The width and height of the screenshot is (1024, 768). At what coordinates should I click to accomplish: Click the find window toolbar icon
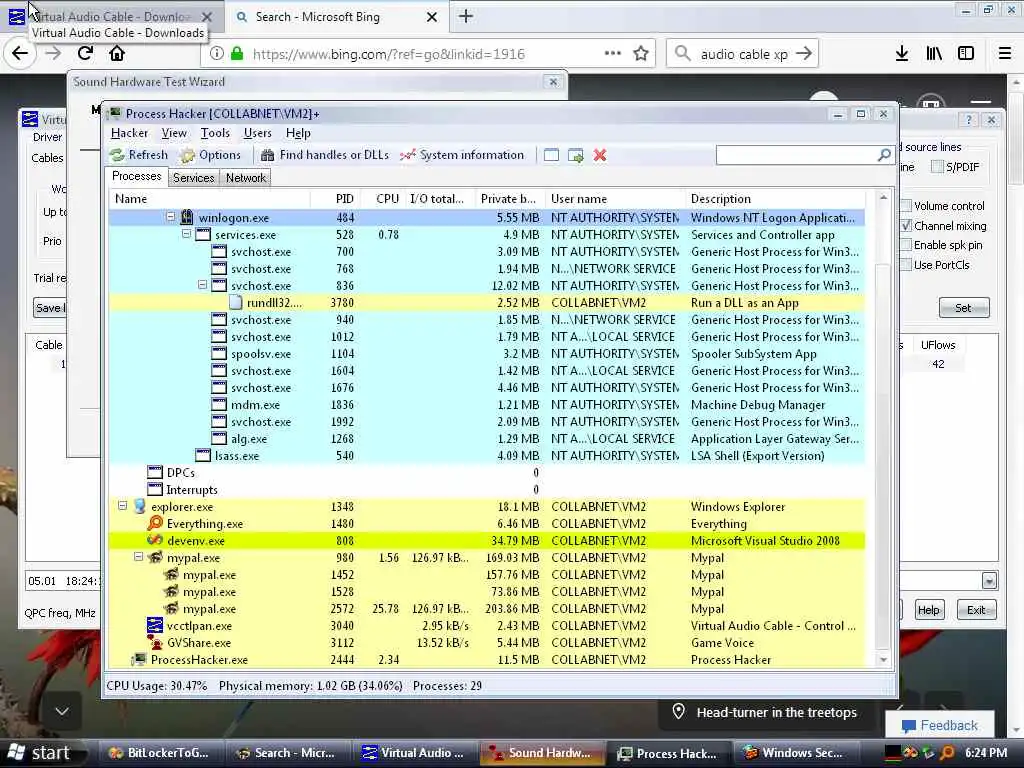[551, 155]
